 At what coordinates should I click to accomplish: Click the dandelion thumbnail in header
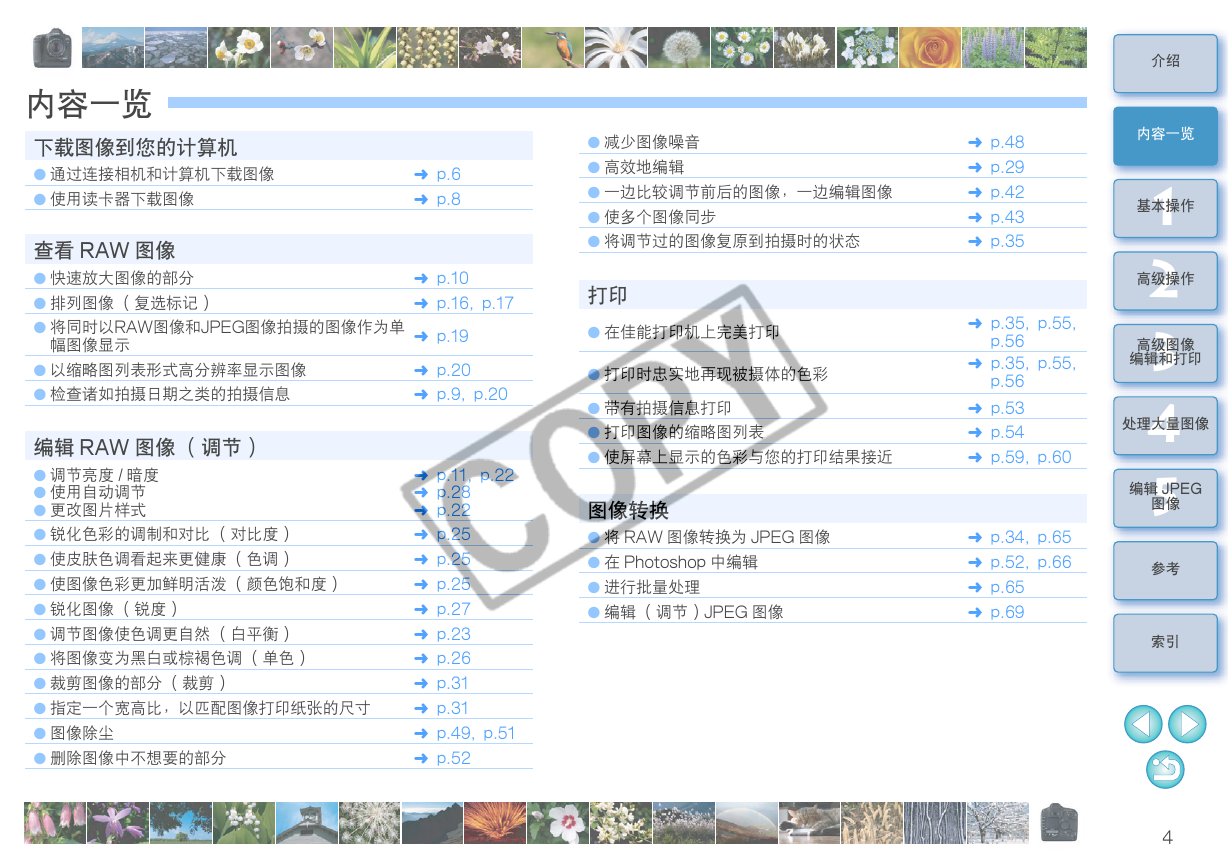pyautogui.click(x=678, y=47)
